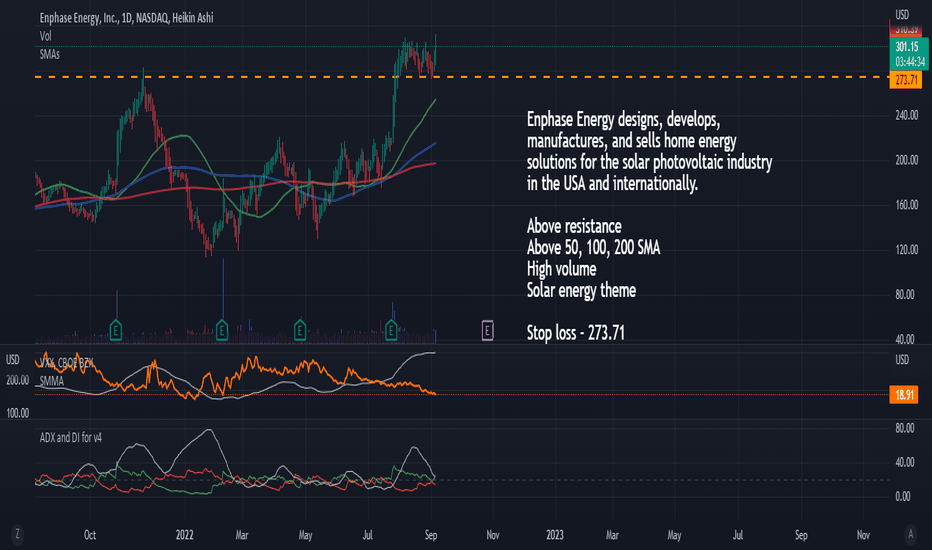Click the 100.00 value on VXX left scale
932x550 pixels.
point(17,413)
